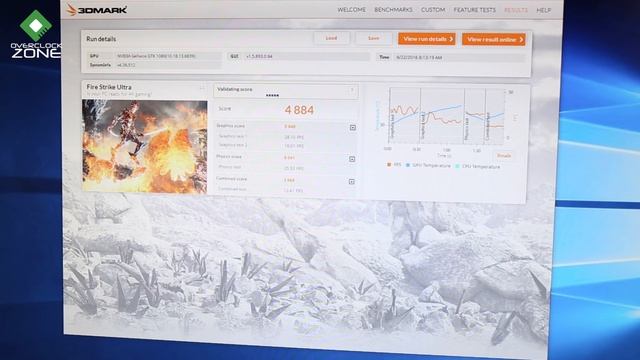
Task: Click the SystemInfo version field
Action: click(x=169, y=65)
